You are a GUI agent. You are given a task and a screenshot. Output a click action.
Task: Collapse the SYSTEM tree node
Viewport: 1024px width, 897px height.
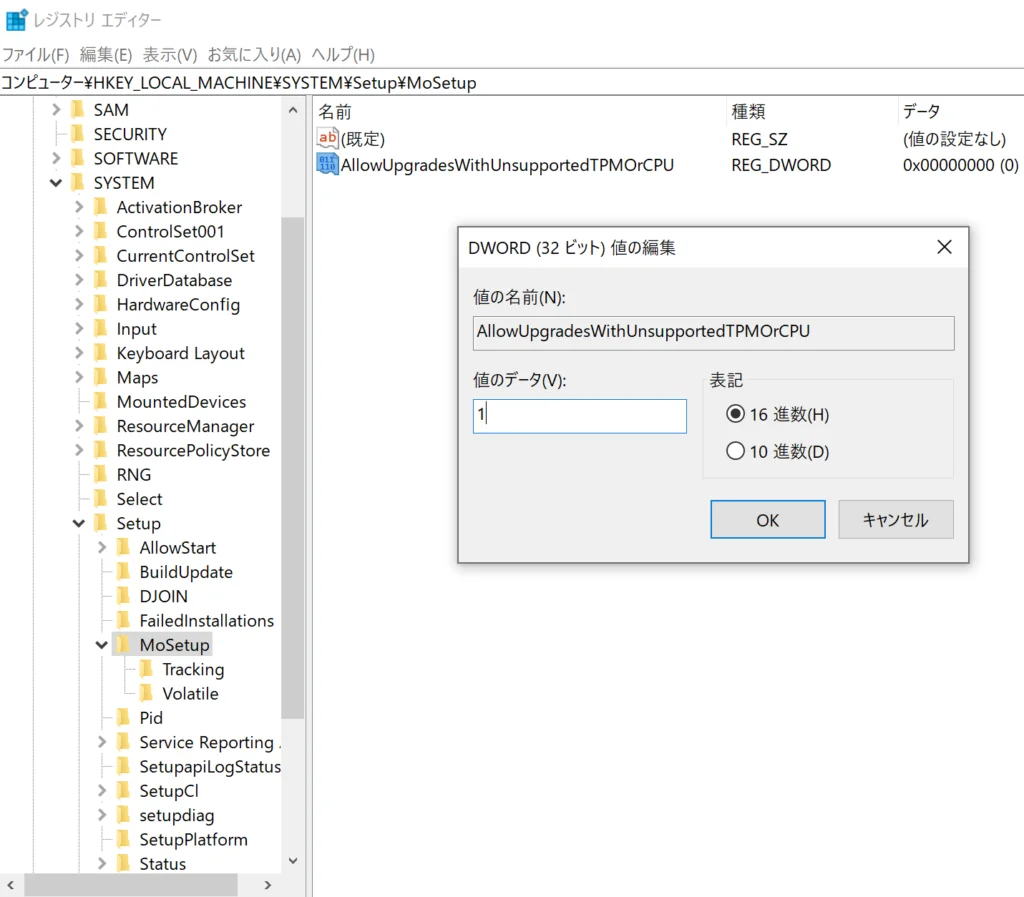(56, 183)
